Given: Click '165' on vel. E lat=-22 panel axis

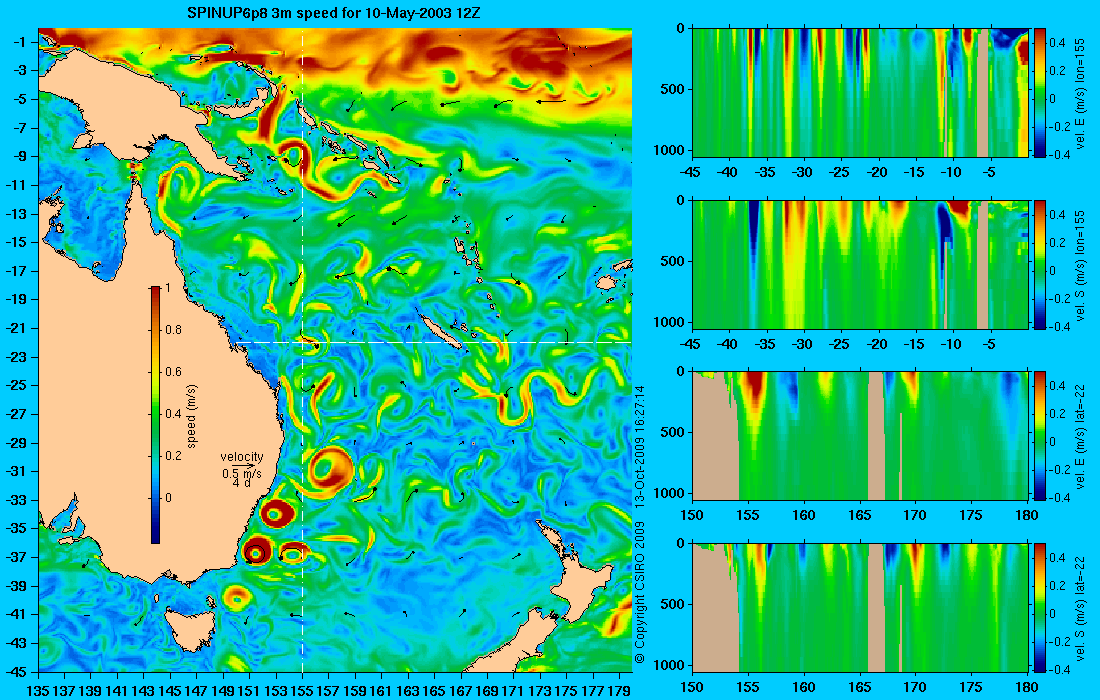Looking at the screenshot, I should click(860, 516).
